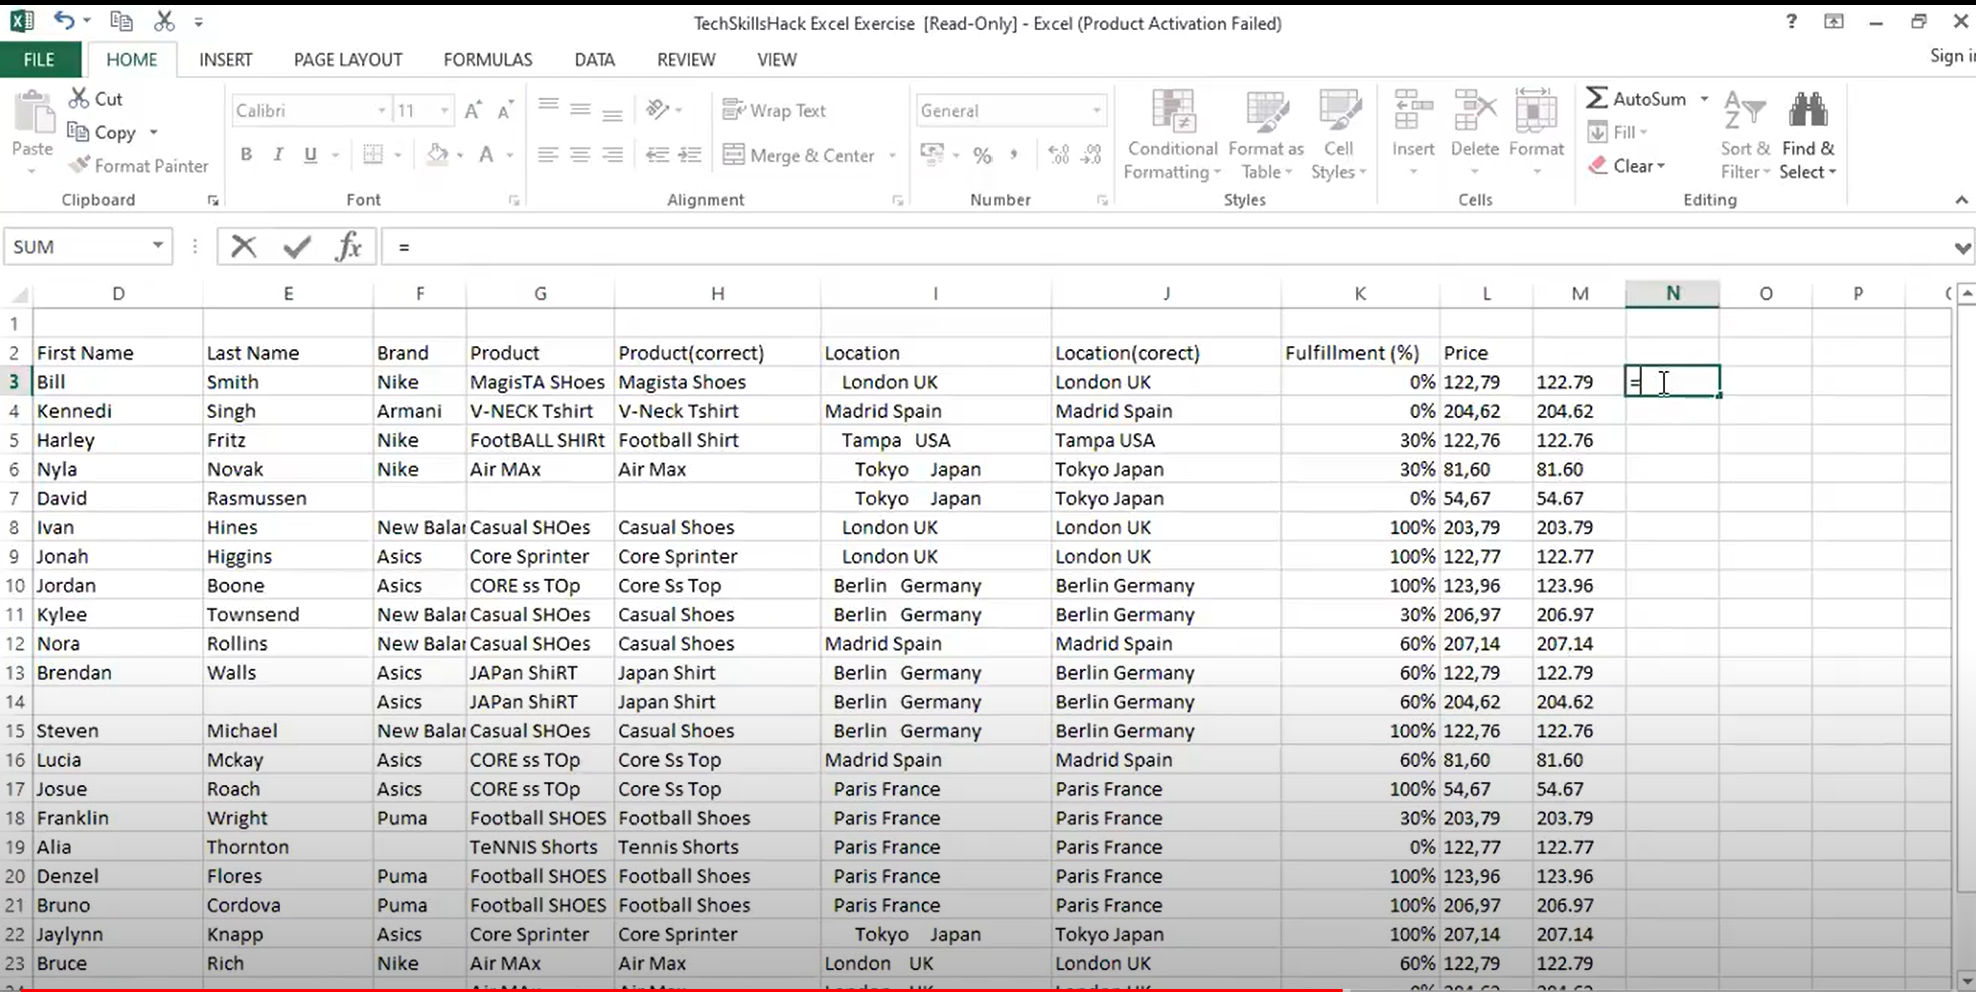Select column N header
This screenshot has width=1976, height=992.
1672,293
